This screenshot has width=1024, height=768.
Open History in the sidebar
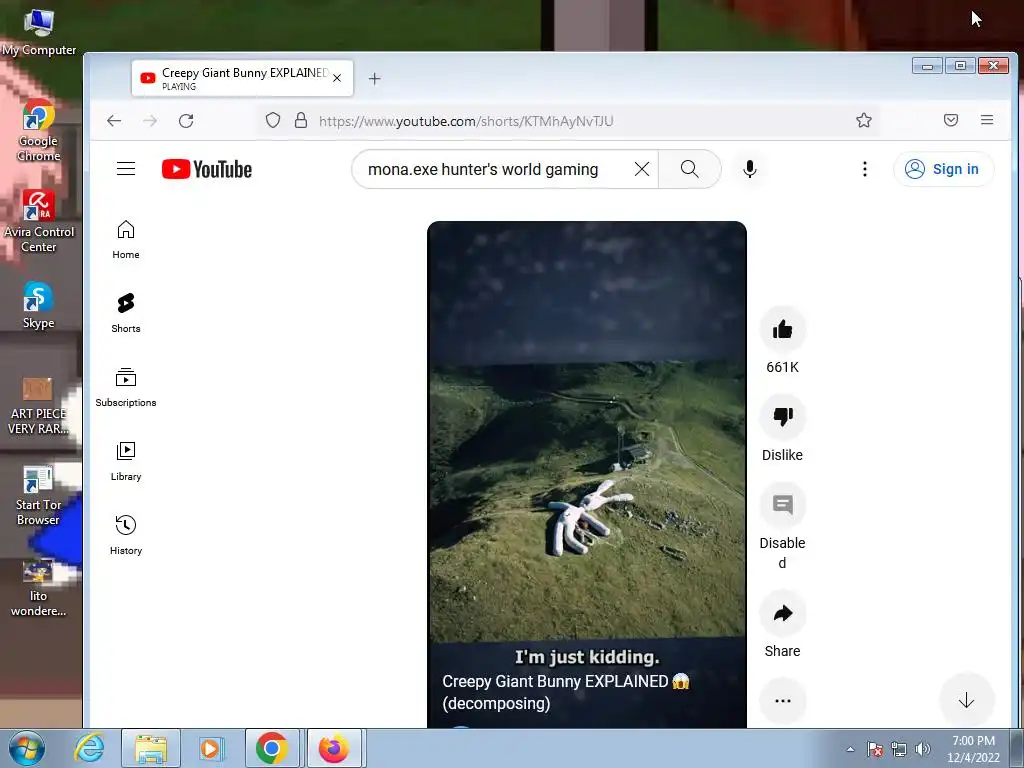(x=126, y=536)
